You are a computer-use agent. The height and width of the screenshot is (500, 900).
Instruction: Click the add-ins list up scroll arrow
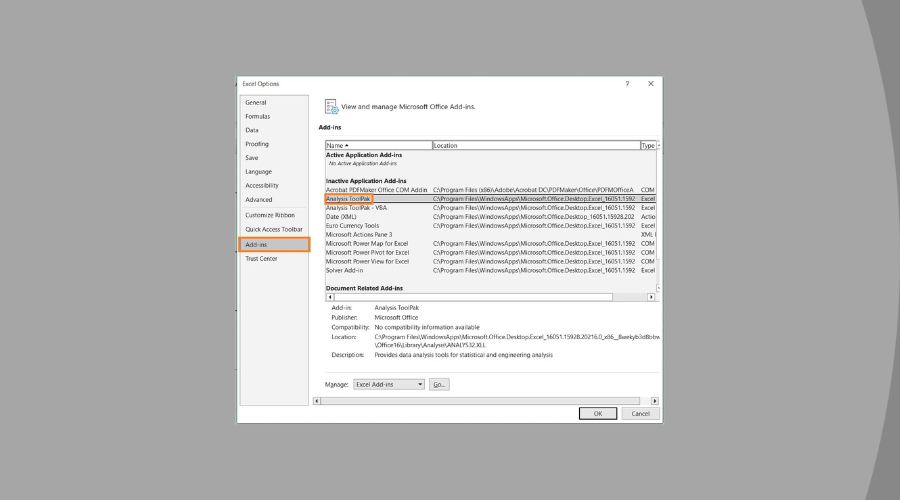coord(658,145)
